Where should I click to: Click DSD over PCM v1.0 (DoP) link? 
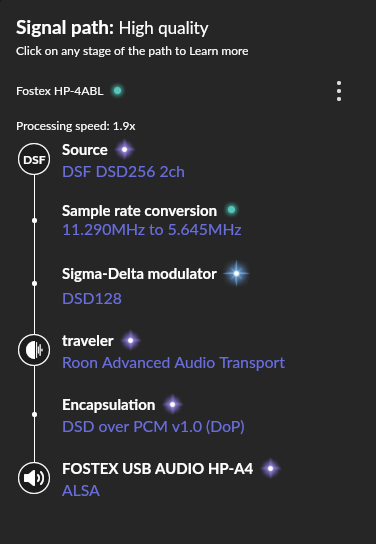pyautogui.click(x=153, y=427)
